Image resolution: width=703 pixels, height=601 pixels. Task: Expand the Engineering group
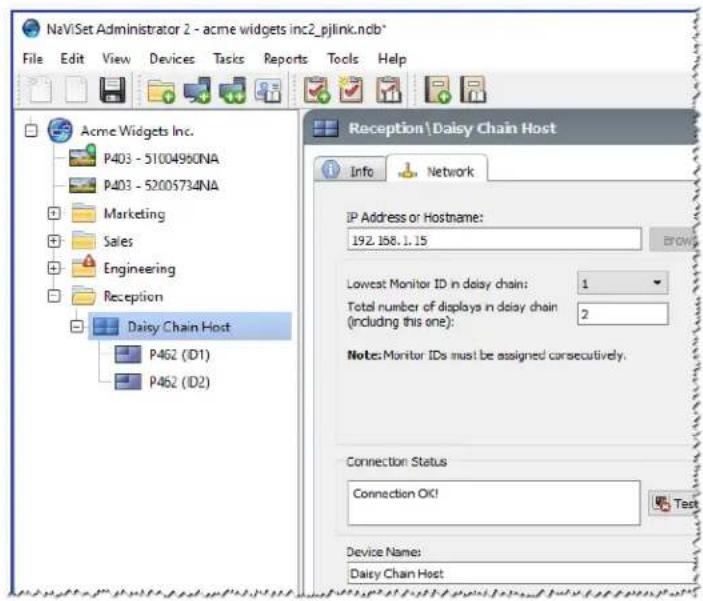click(54, 268)
